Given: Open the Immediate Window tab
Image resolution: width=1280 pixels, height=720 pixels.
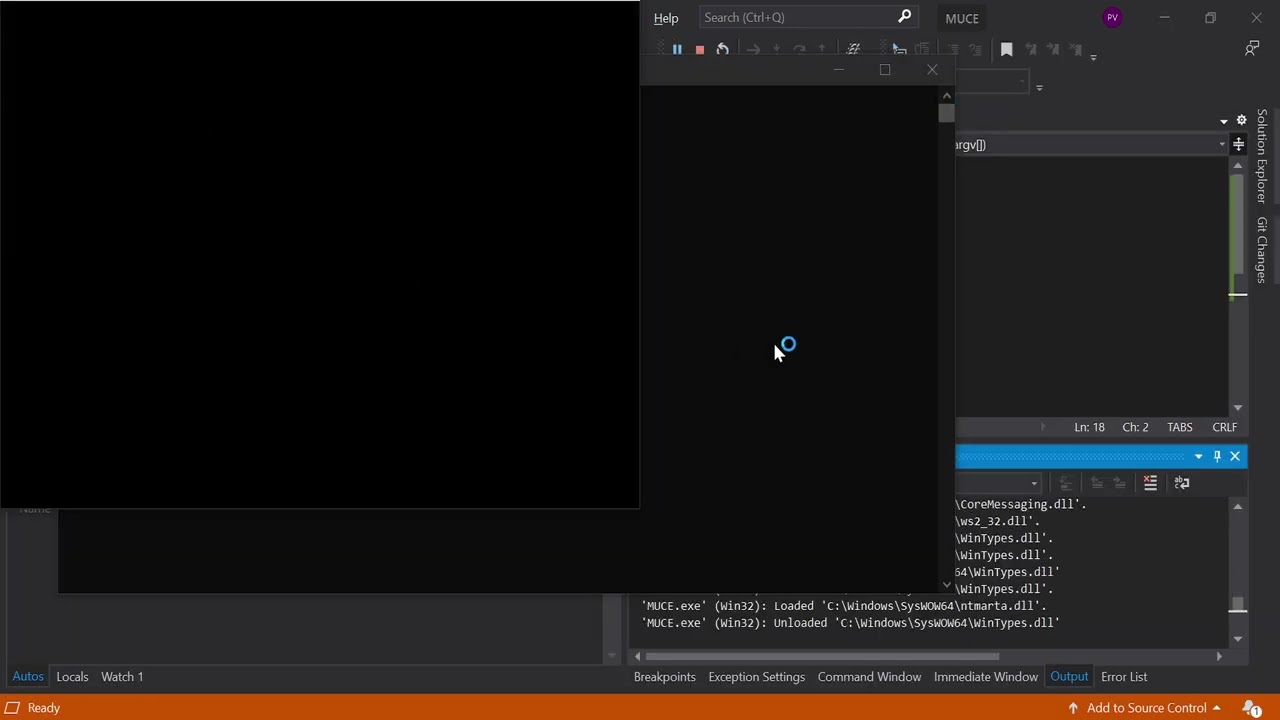Looking at the screenshot, I should [x=985, y=677].
